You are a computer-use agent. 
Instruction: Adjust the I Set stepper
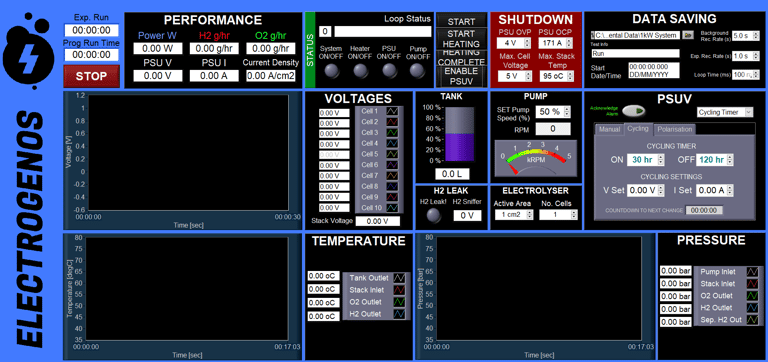point(730,191)
